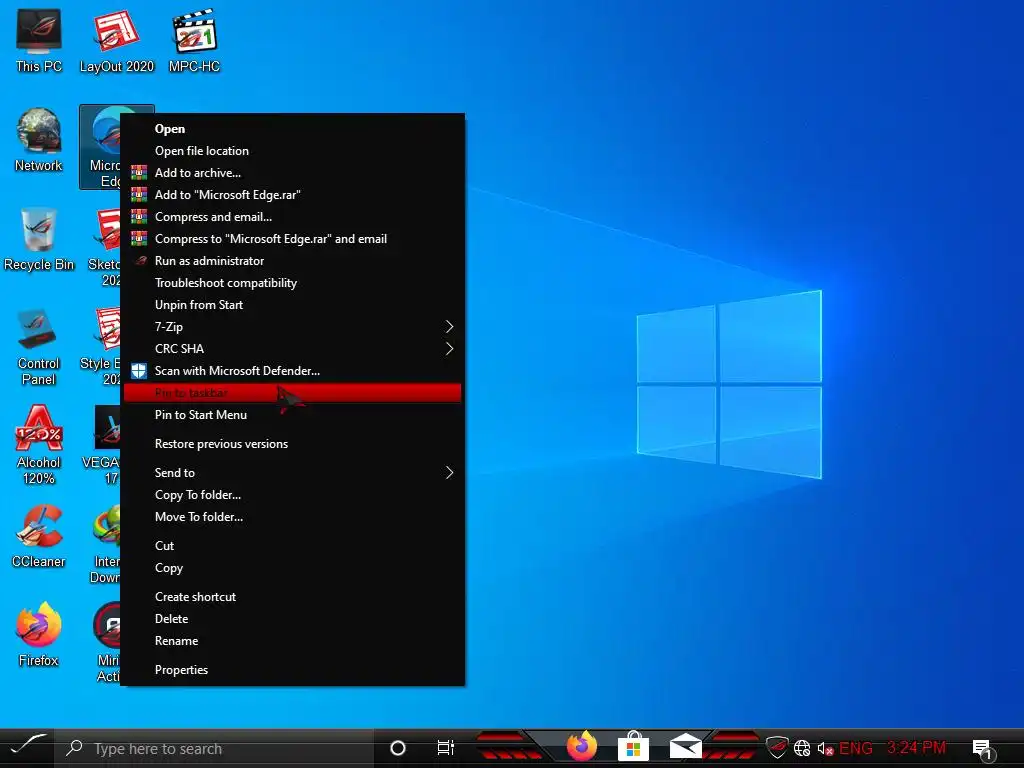
Task: Open the This PC desktop icon
Action: coord(39,41)
